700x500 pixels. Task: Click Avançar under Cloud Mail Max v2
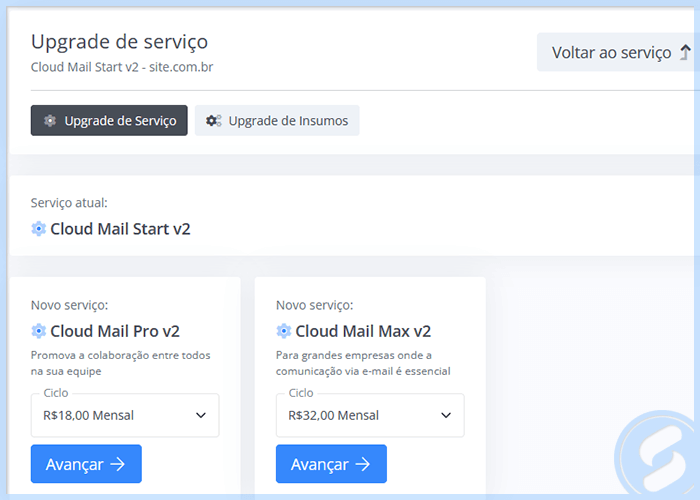pos(331,464)
